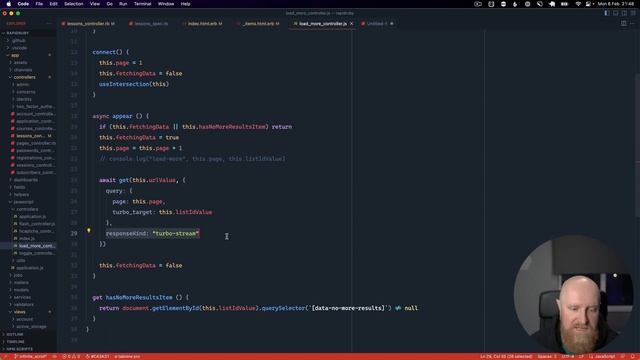
Task: Open the View menu
Action: coord(95,4)
